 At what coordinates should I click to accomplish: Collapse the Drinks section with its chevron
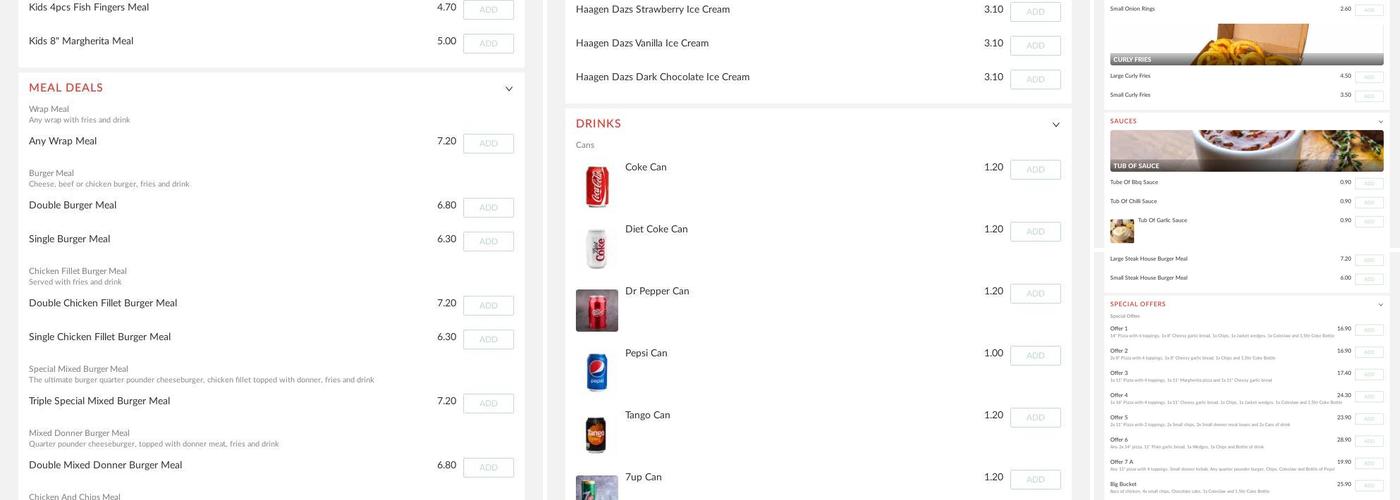coord(1055,125)
